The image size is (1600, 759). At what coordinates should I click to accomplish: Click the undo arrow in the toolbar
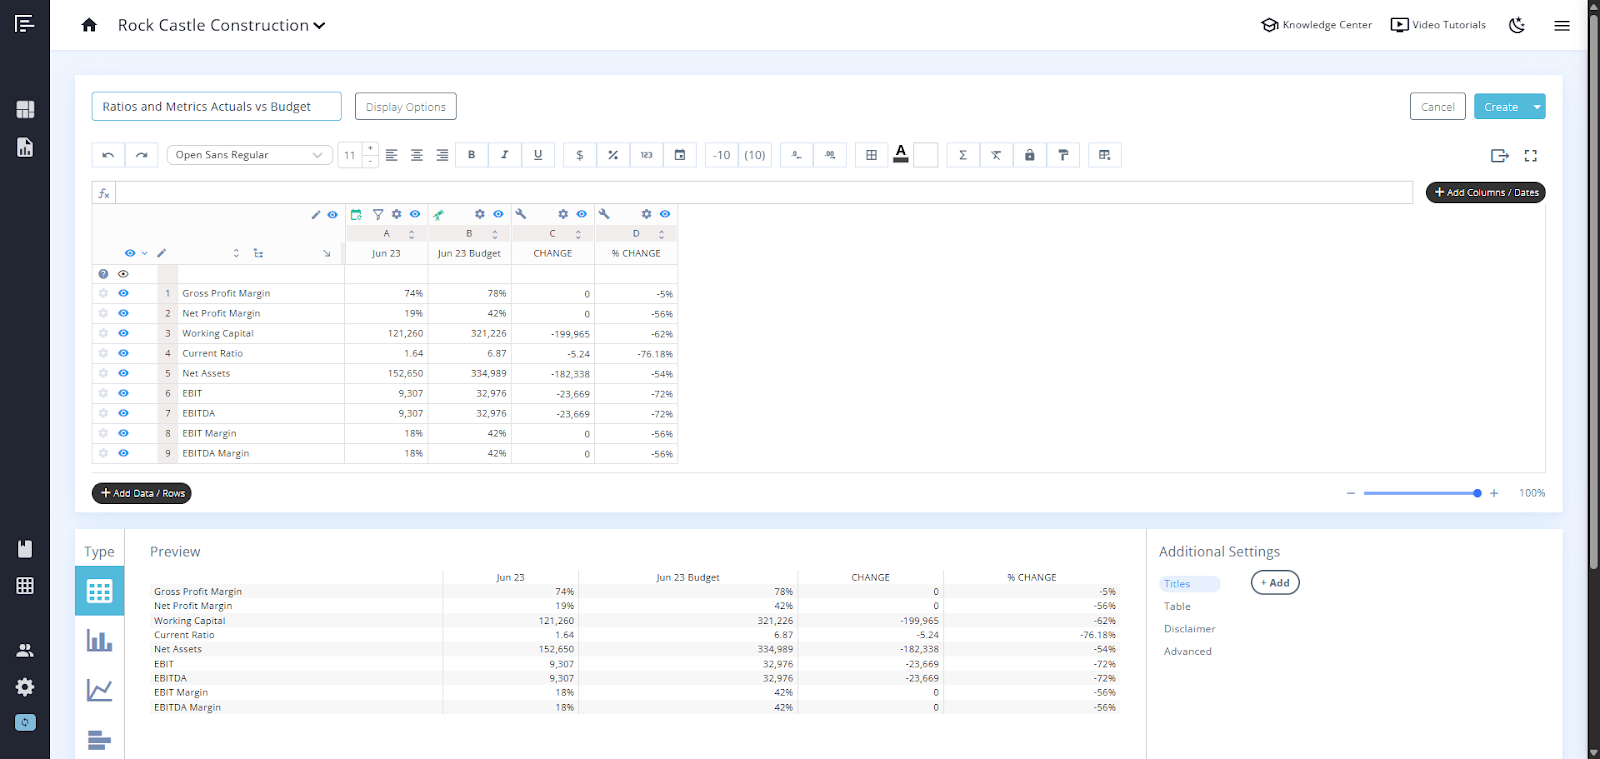pos(108,155)
